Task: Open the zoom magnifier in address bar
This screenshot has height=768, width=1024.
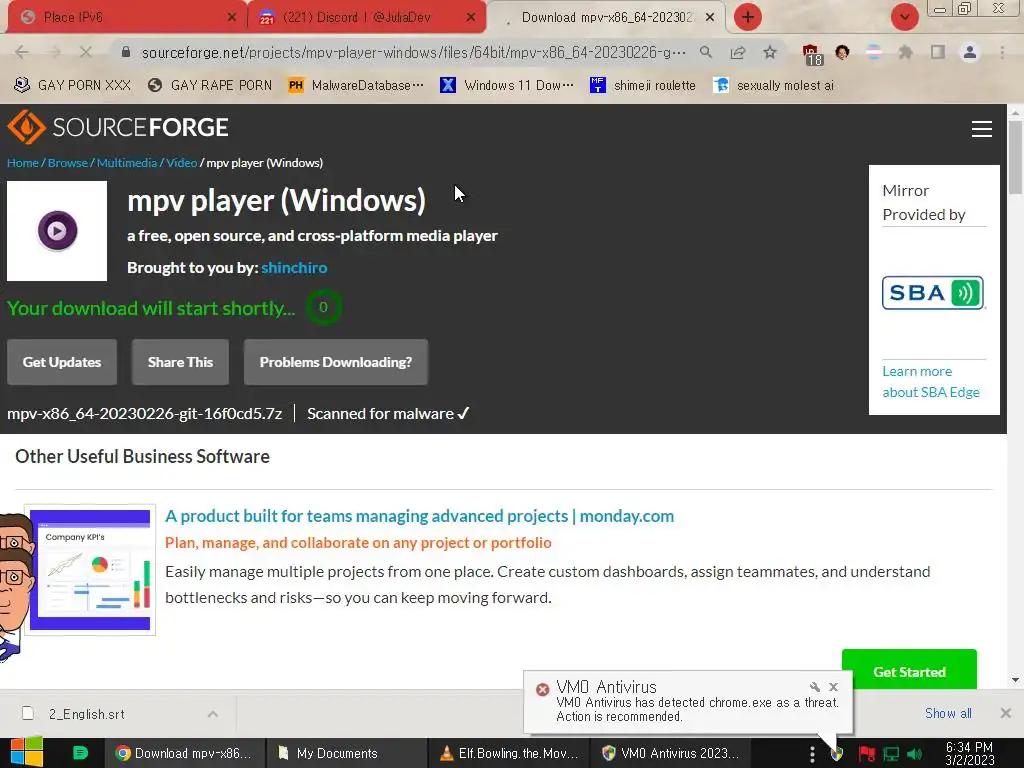Action: (705, 52)
